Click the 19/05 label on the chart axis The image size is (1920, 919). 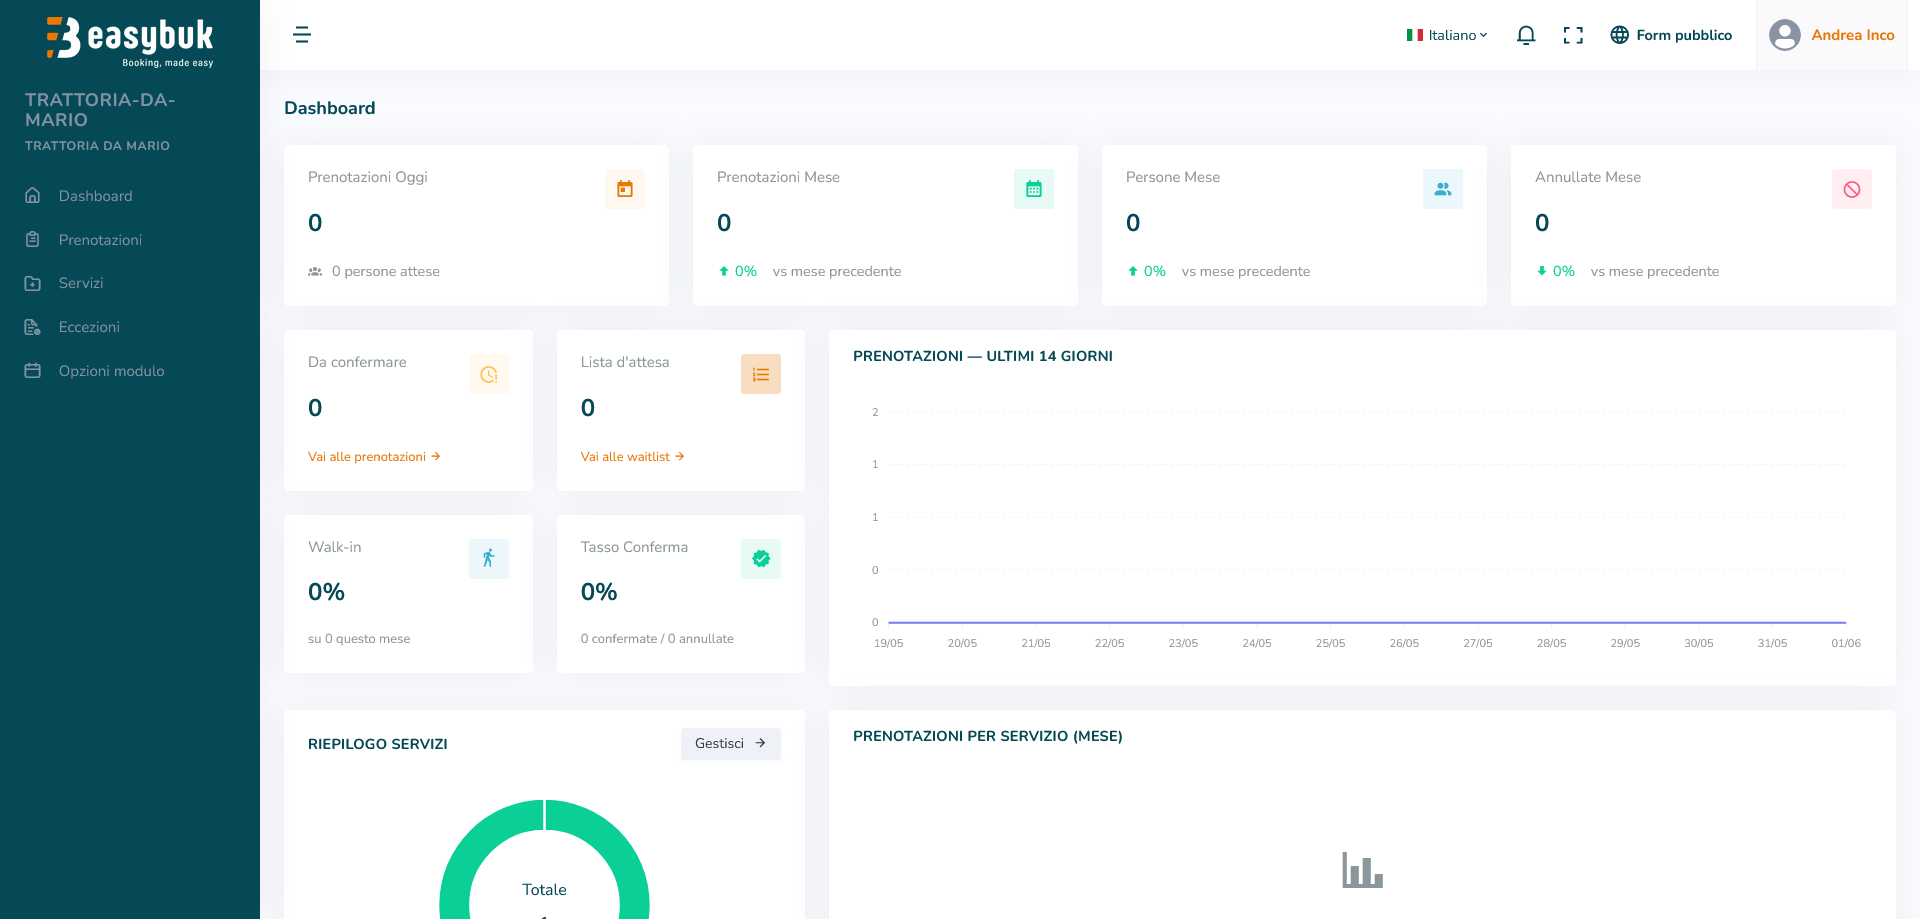(x=888, y=643)
